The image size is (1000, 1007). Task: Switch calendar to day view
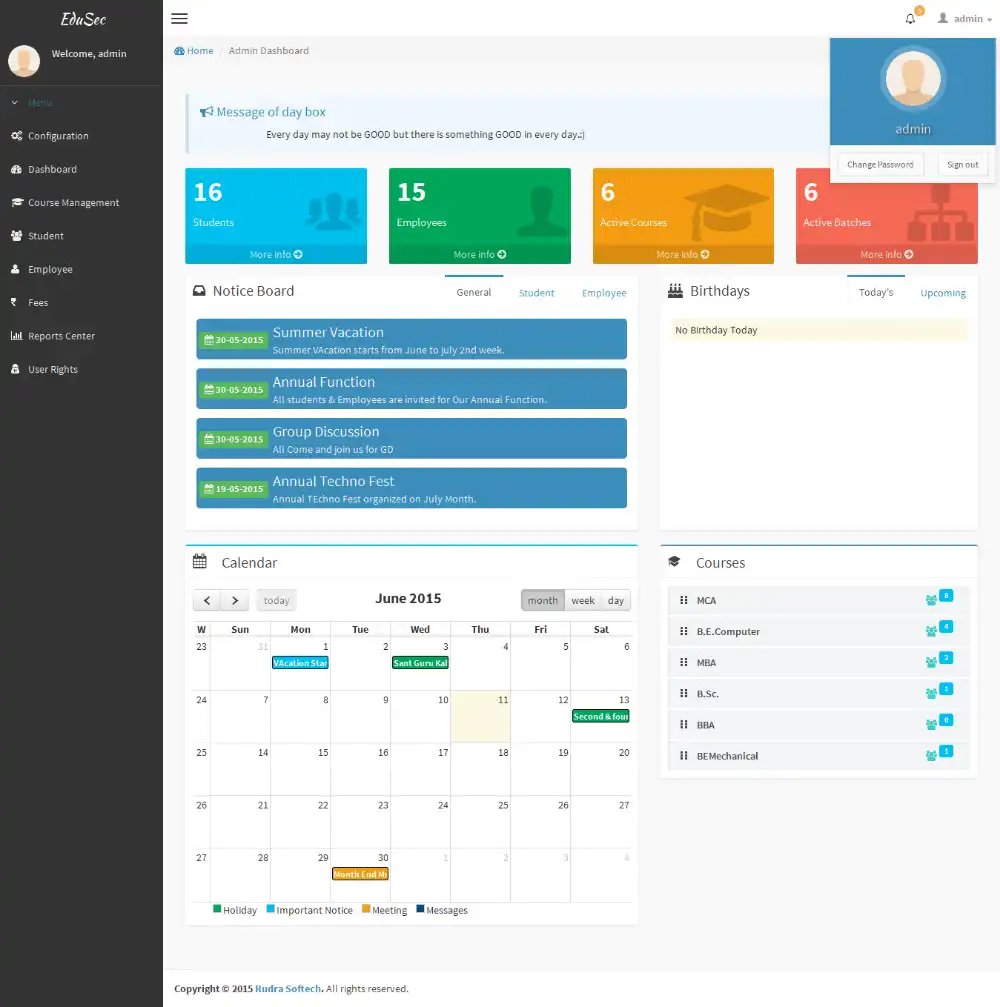coord(615,600)
